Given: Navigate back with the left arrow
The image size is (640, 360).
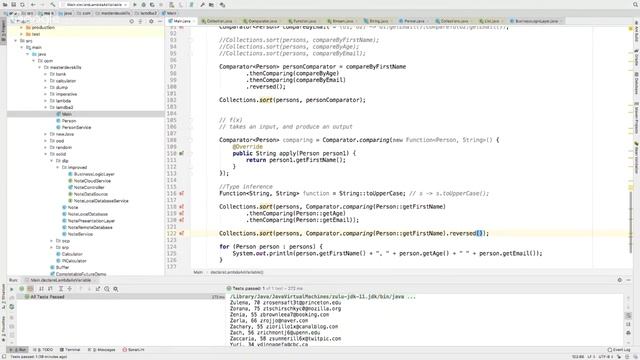Looking at the screenshot, I should (x=33, y=4).
